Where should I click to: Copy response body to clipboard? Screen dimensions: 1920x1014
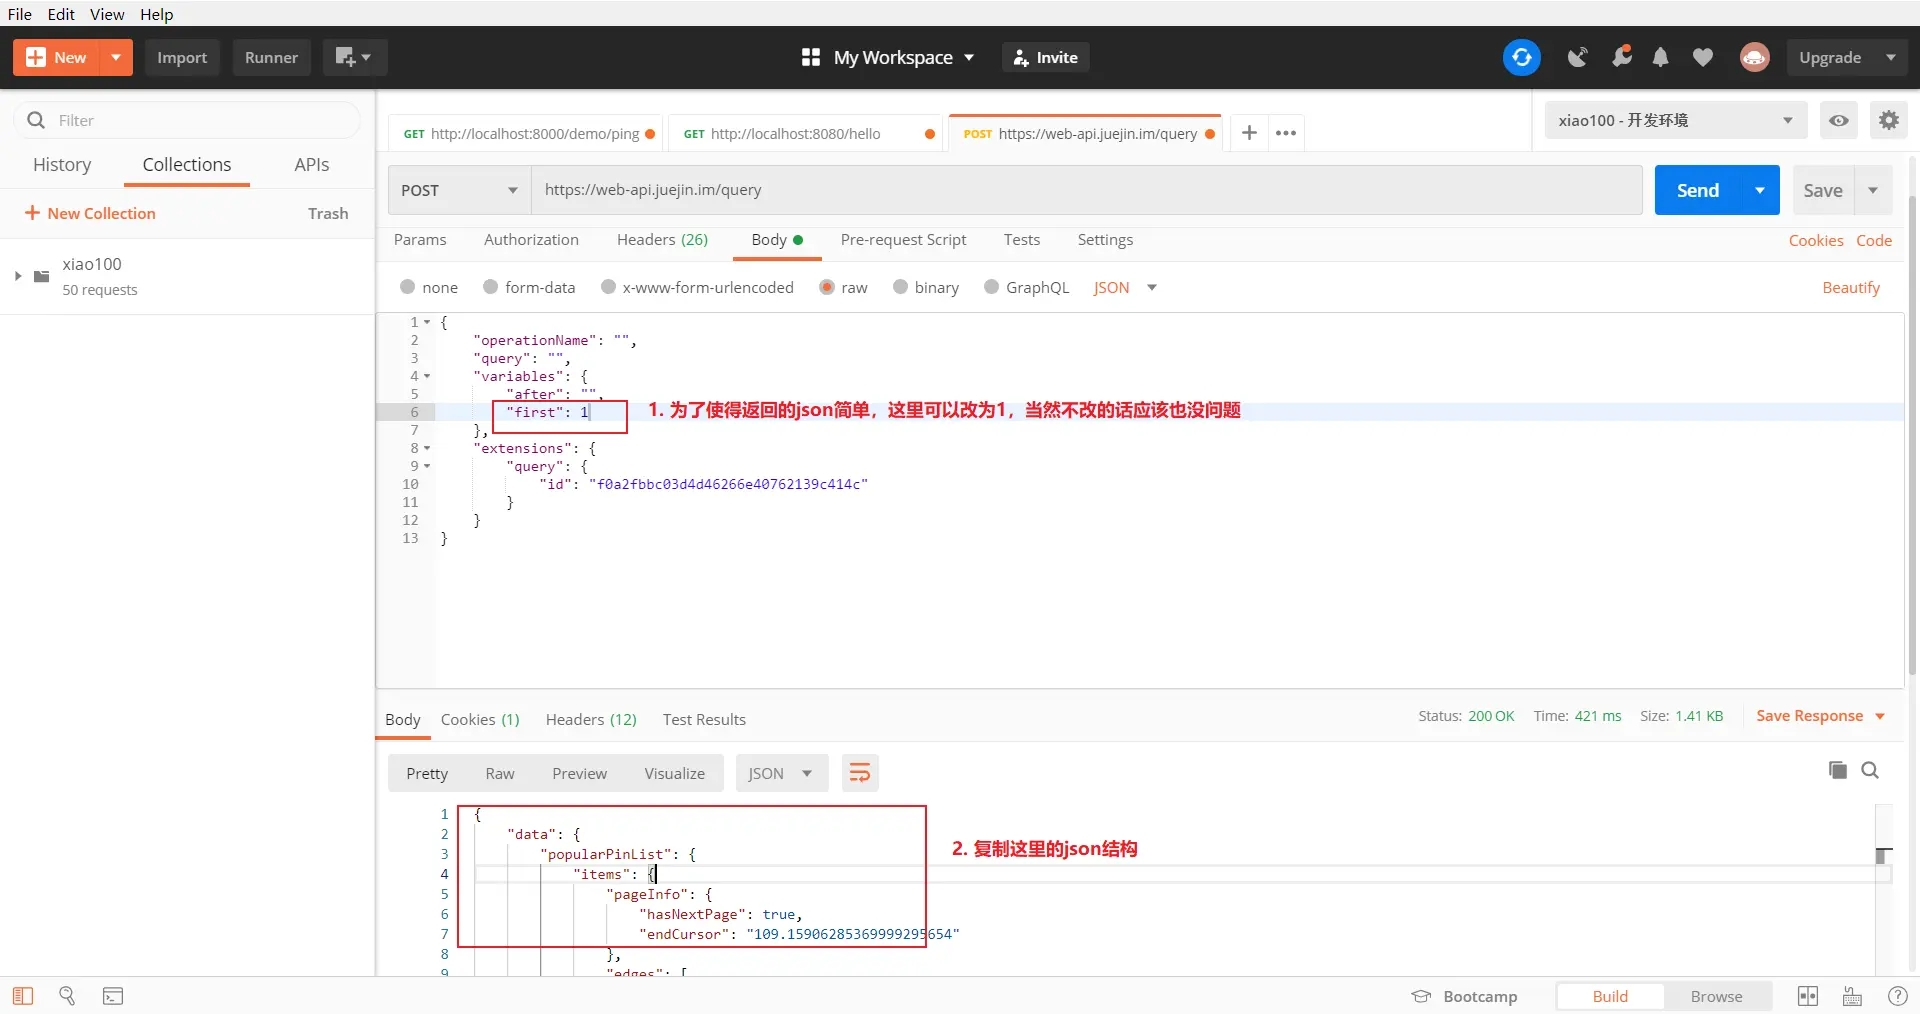pos(1837,770)
